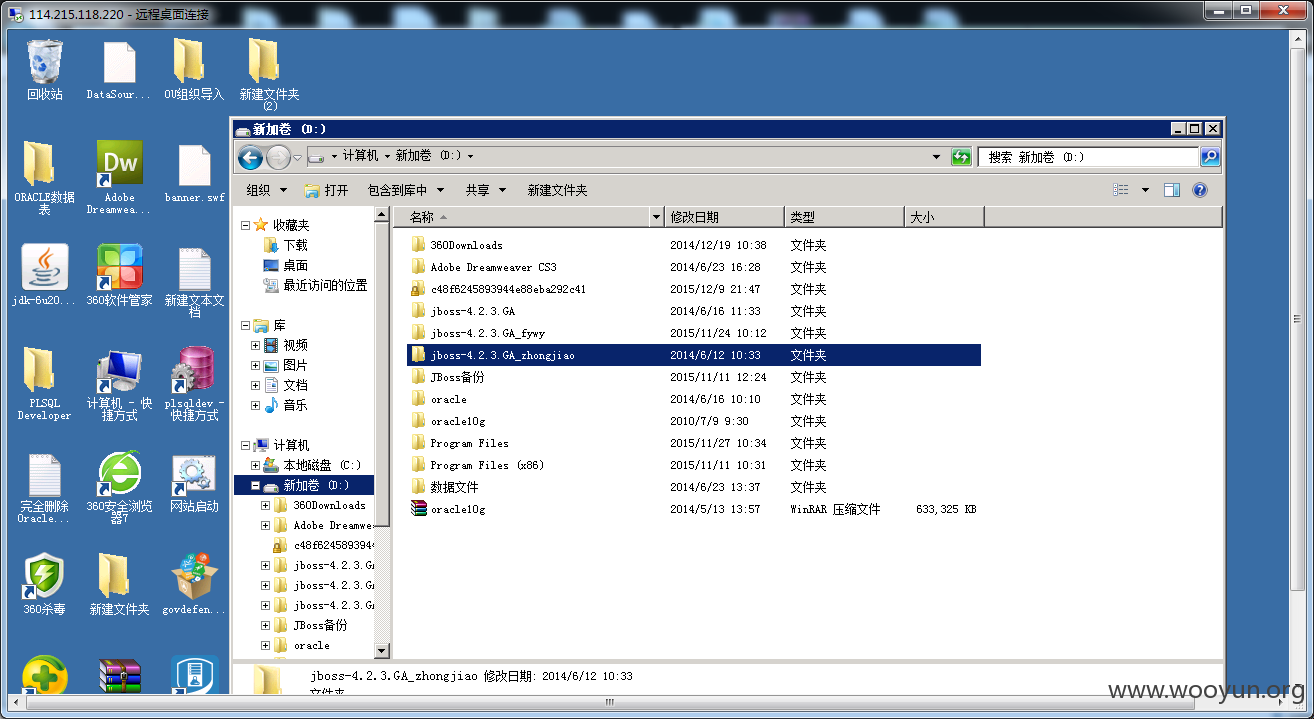The image size is (1314, 719).
Task: Open plsqldev shortcut icon on desktop
Action: tap(194, 383)
